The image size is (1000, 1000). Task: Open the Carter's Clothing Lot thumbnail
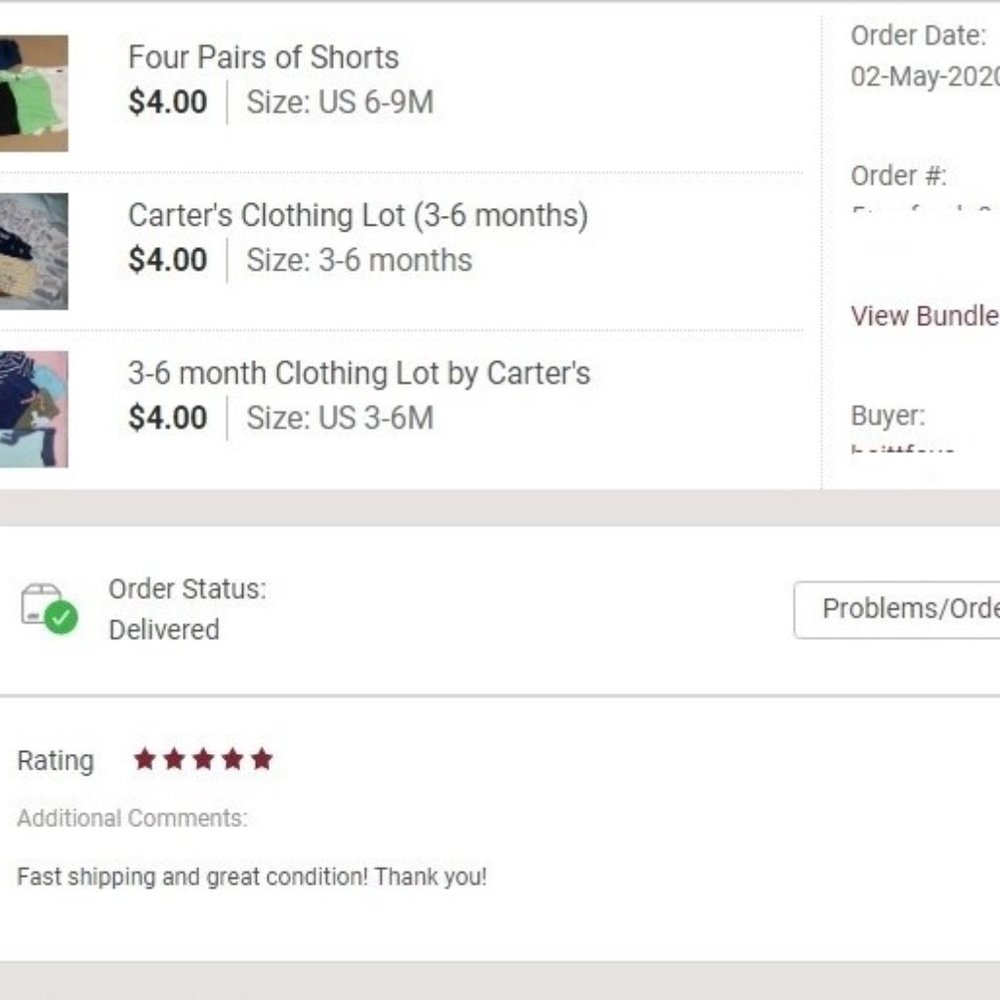33,251
